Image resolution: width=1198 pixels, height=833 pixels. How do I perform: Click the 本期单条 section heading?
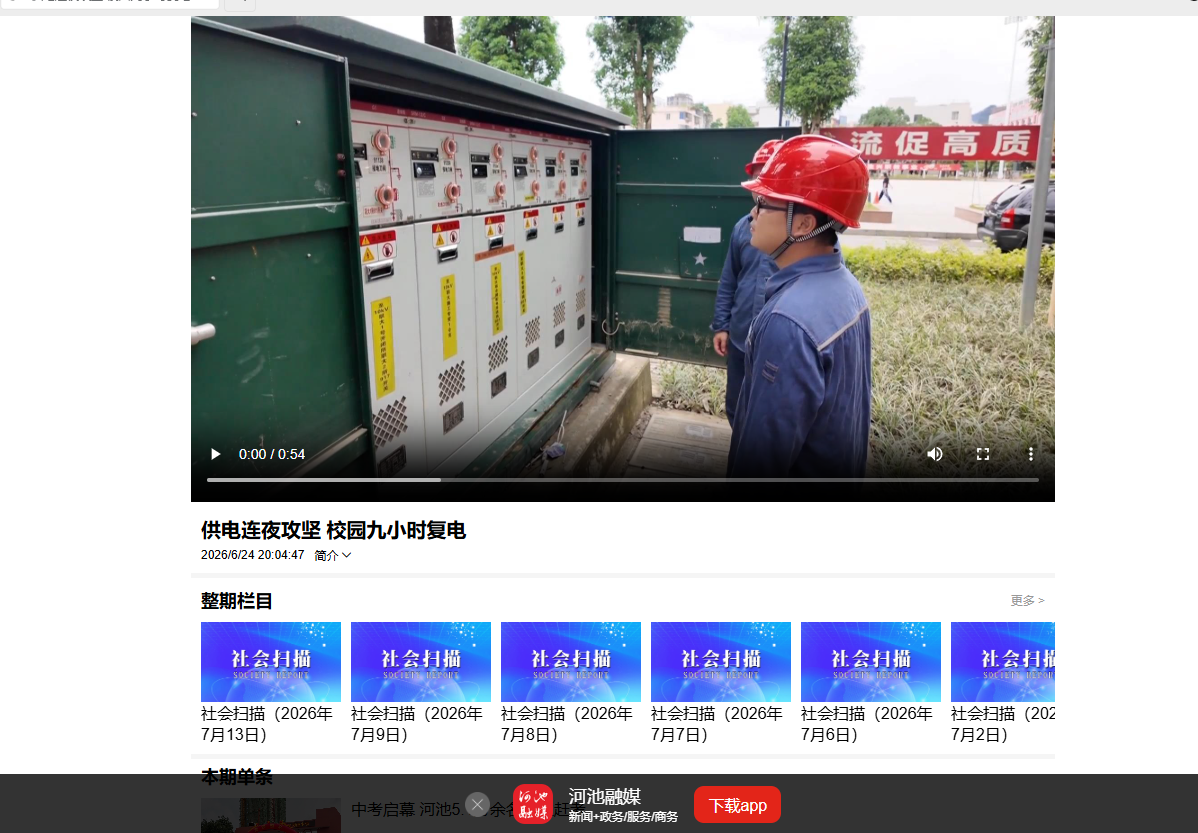point(237,776)
